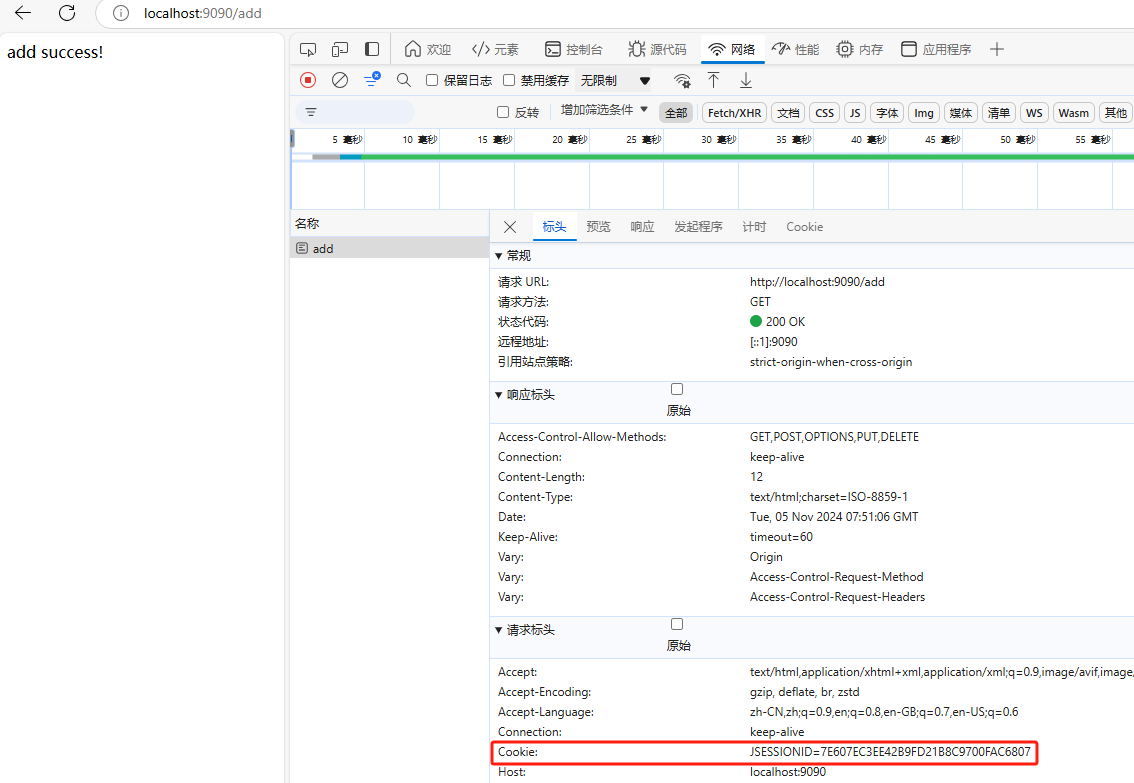
Task: Click the JSESSIONID cookie value
Action: (890, 752)
